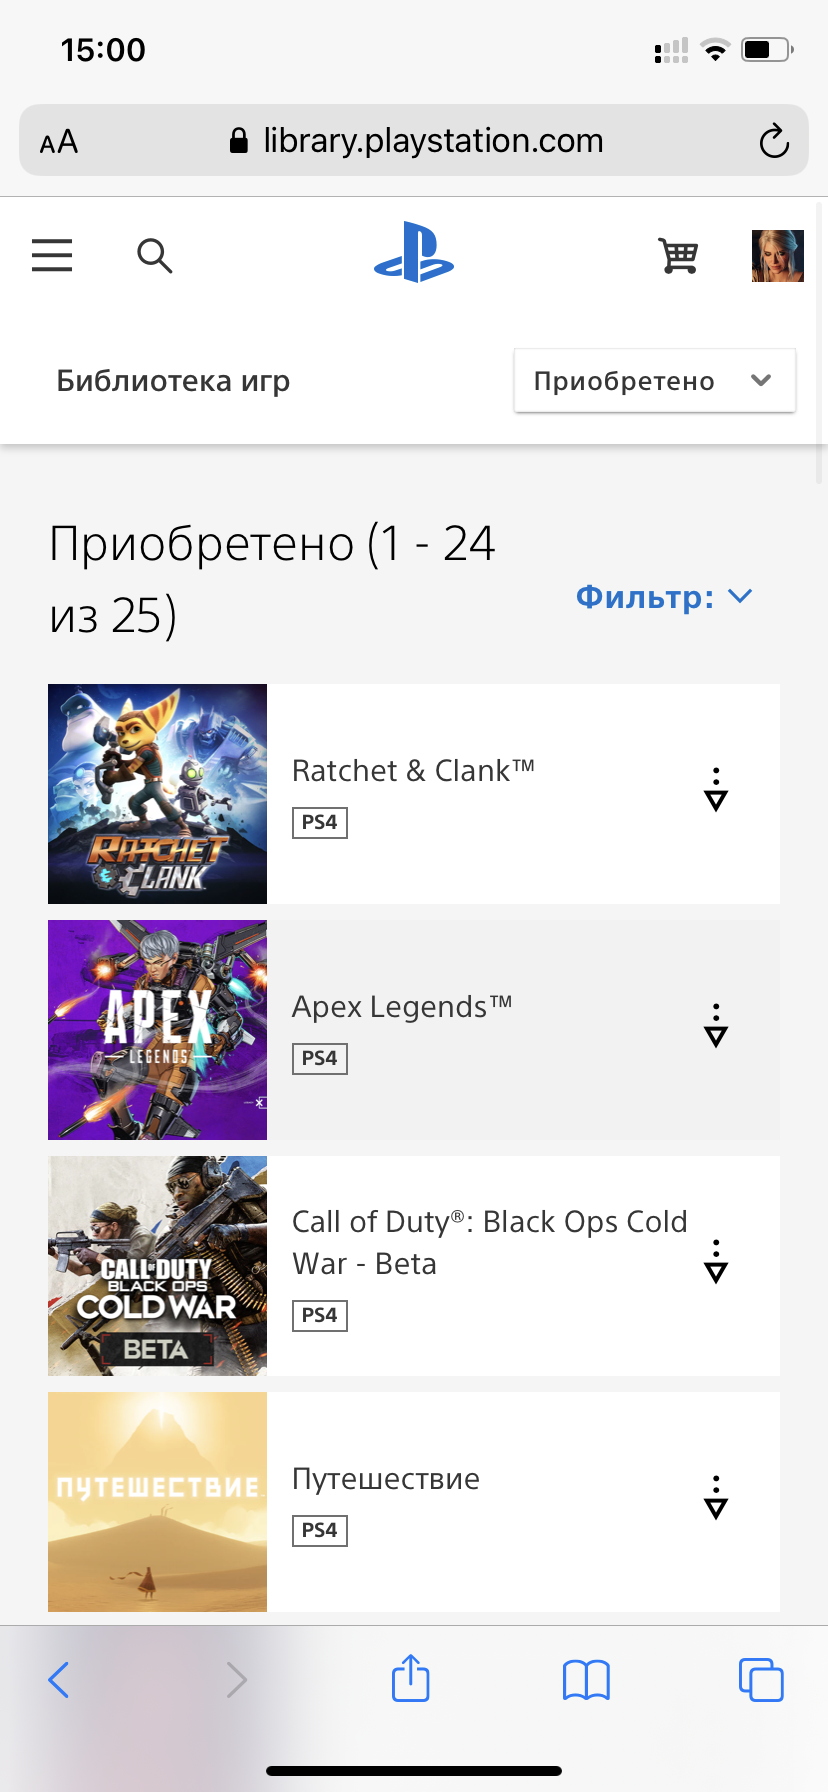The image size is (828, 1792).
Task: Open the hamburger navigation menu
Action: (52, 256)
